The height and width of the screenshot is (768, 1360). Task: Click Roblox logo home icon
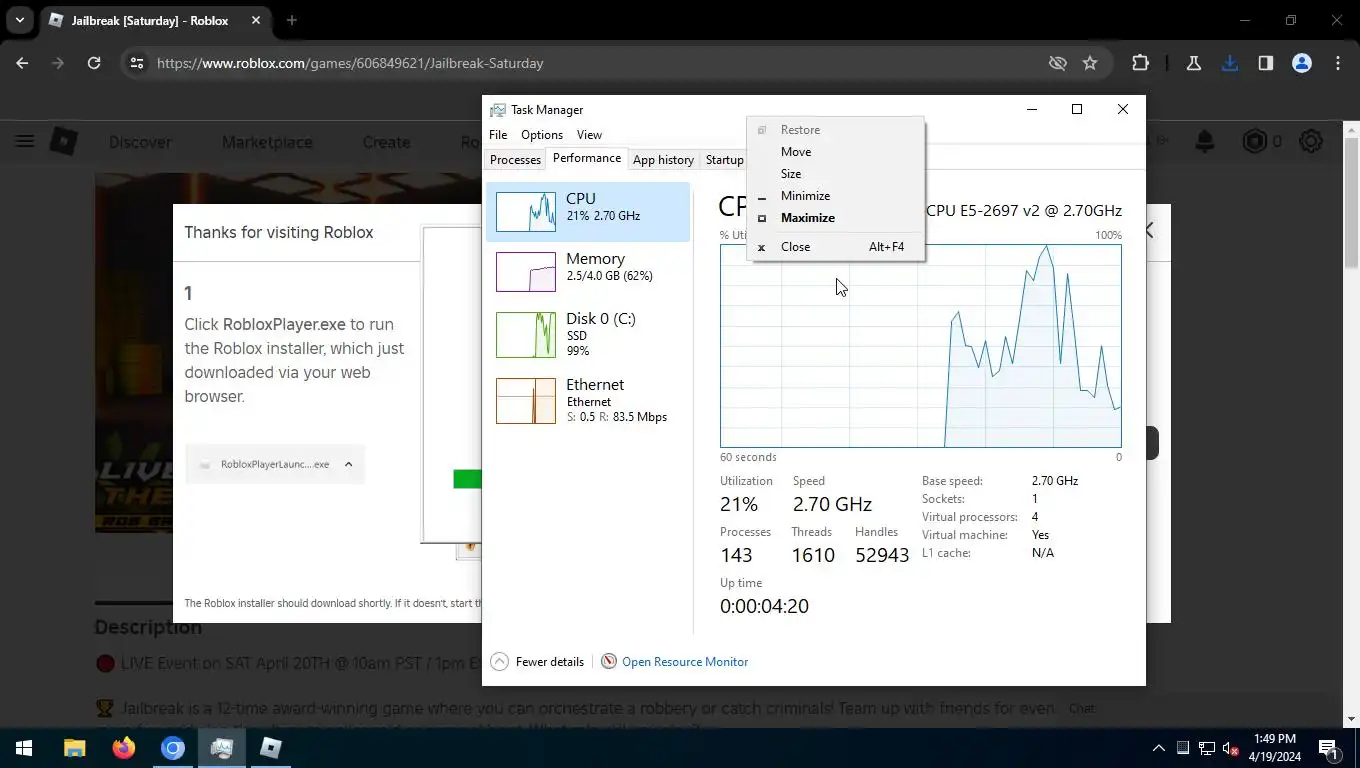pos(64,142)
